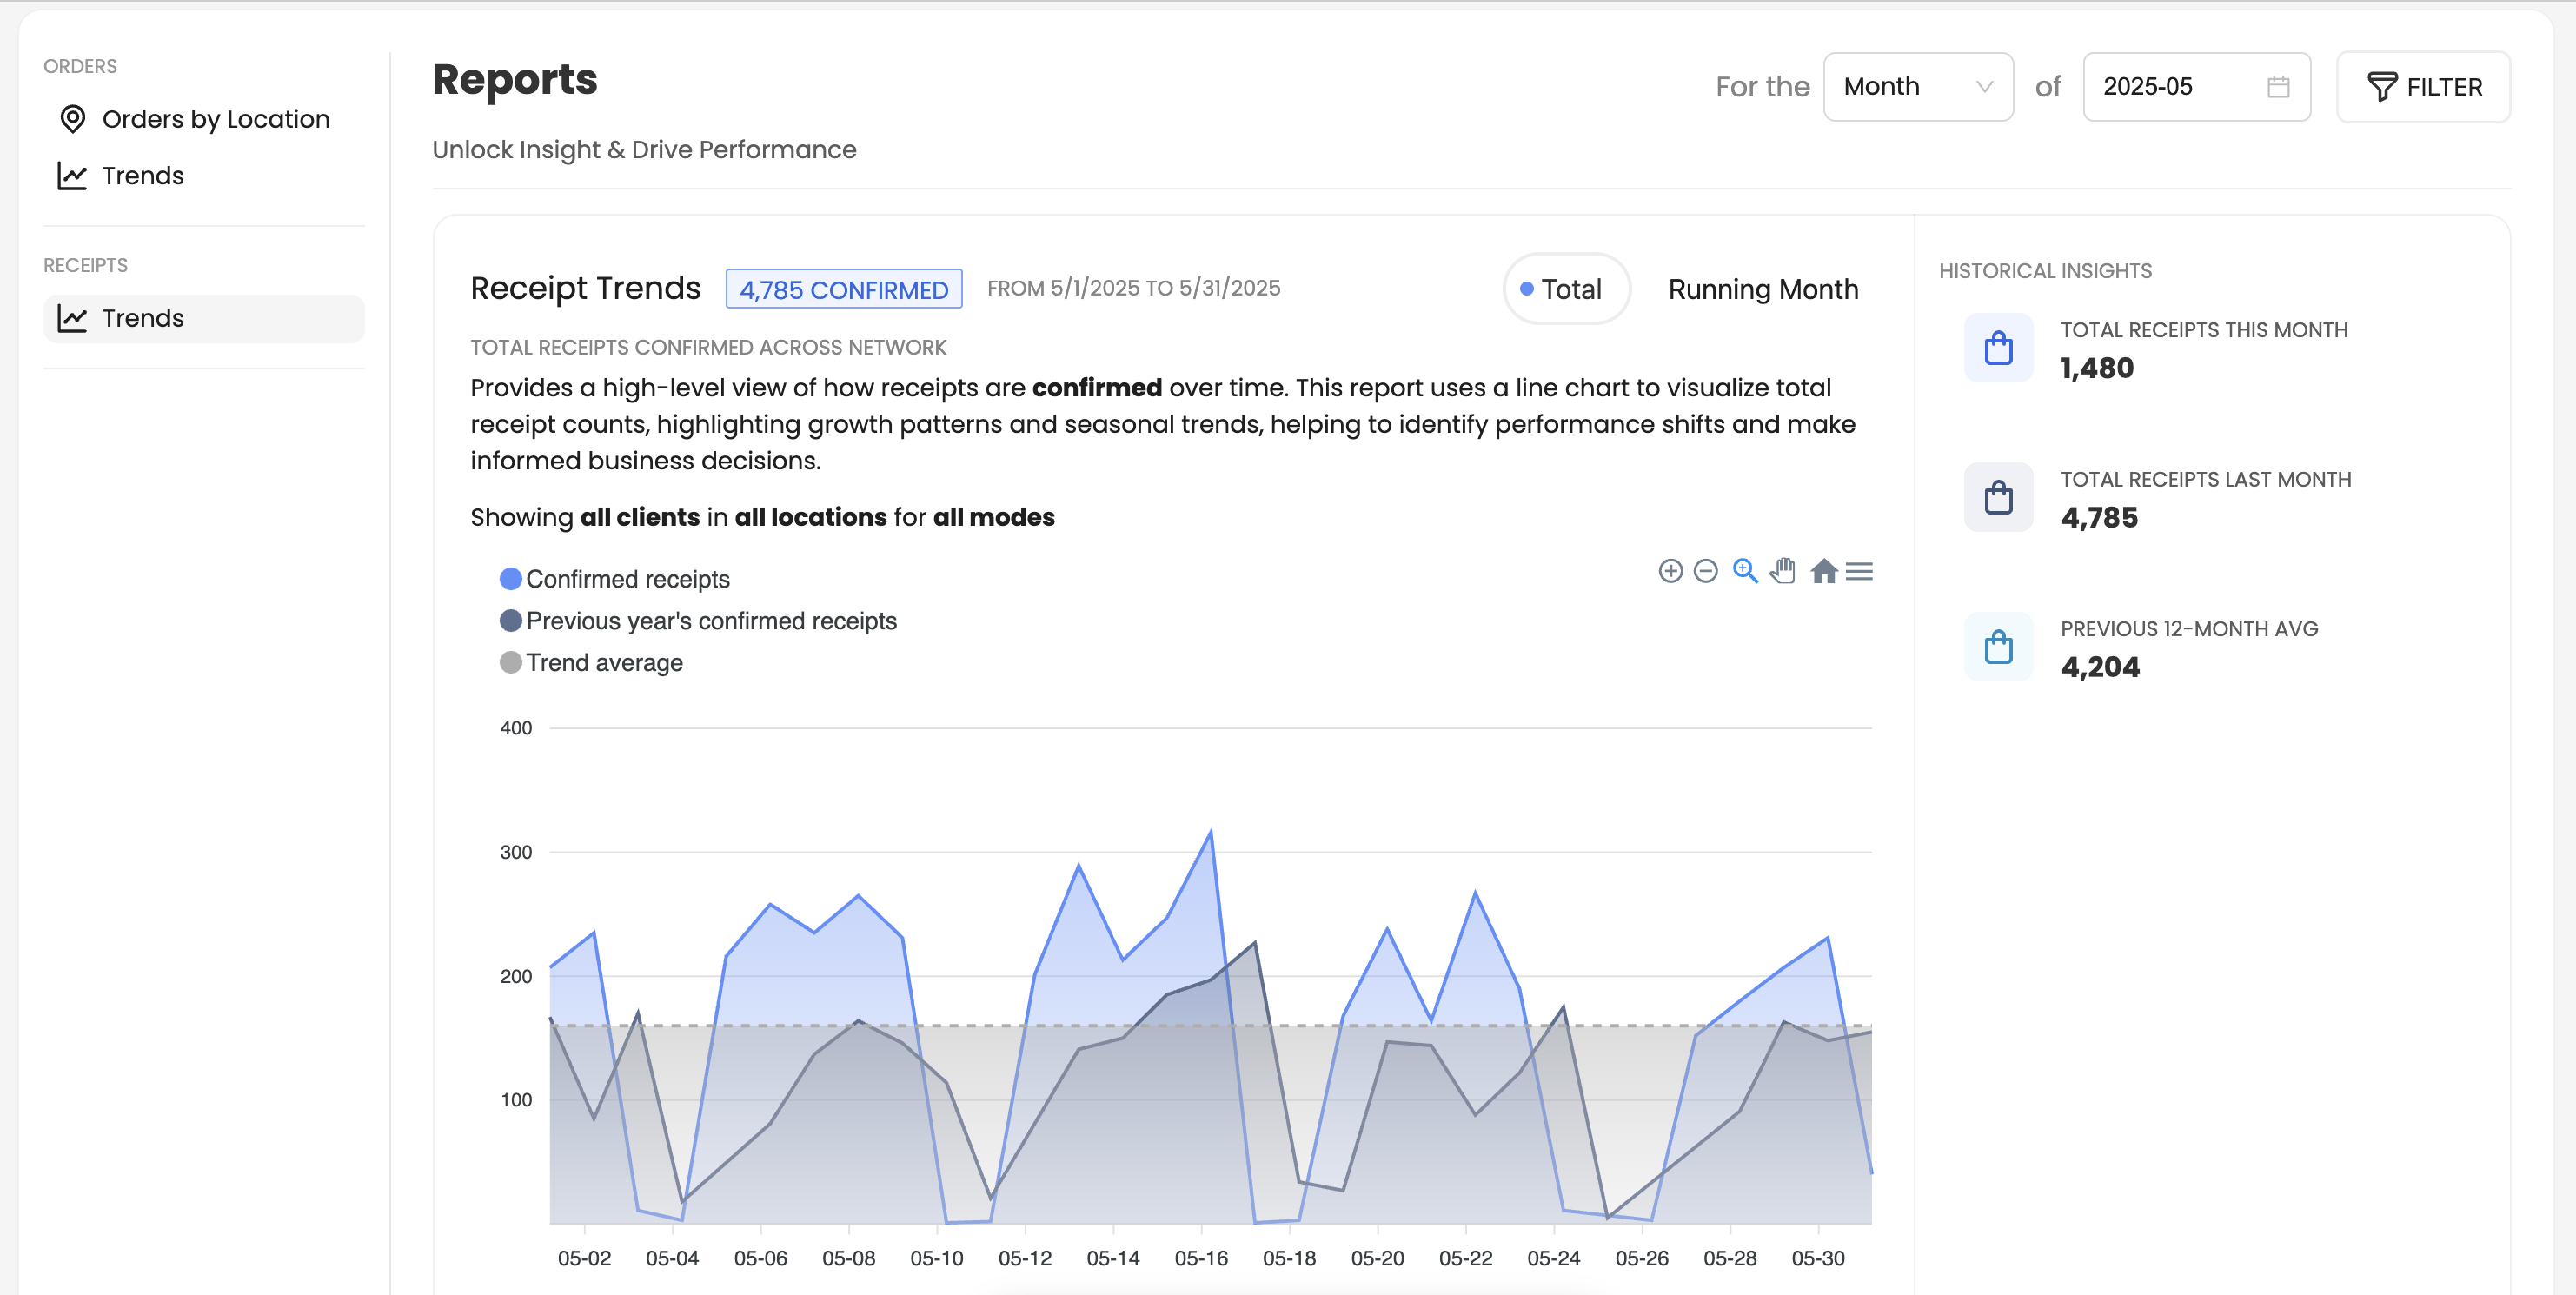Click the Receipt Trends heading
The height and width of the screenshot is (1295, 2576).
pos(586,288)
